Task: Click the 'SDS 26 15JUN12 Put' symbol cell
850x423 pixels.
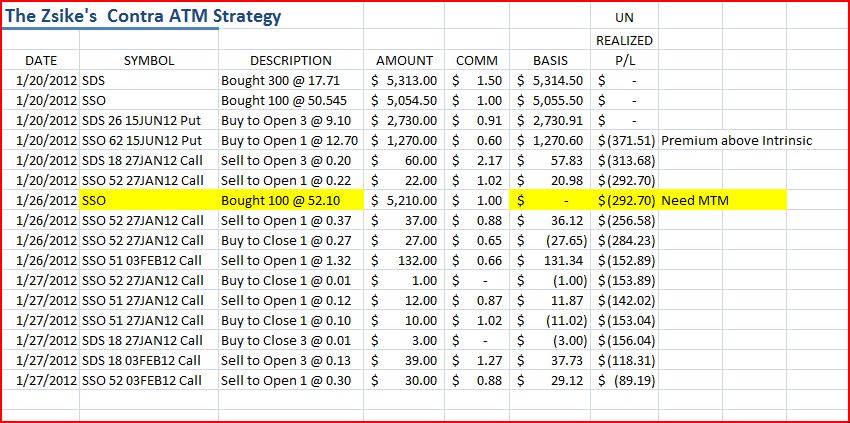Action: 149,120
